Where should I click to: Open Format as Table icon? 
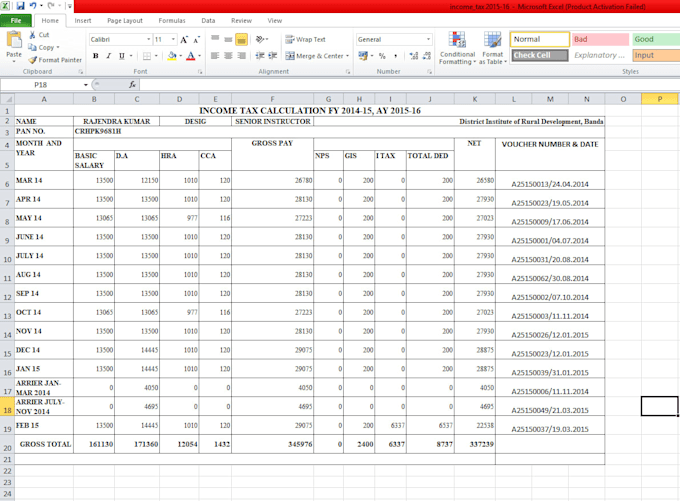(493, 40)
